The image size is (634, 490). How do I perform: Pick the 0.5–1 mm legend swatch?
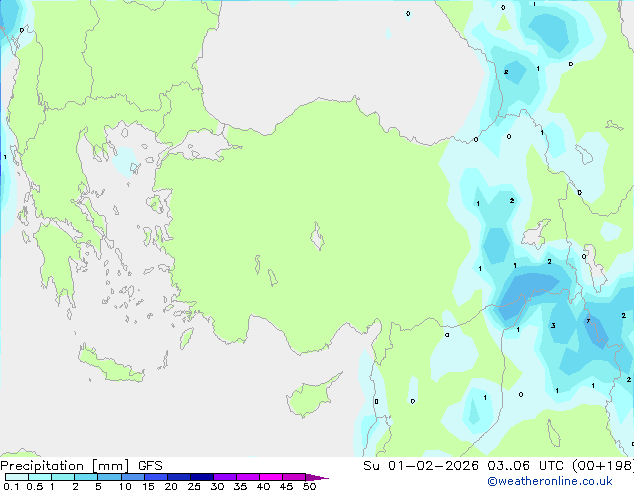(x=40, y=477)
